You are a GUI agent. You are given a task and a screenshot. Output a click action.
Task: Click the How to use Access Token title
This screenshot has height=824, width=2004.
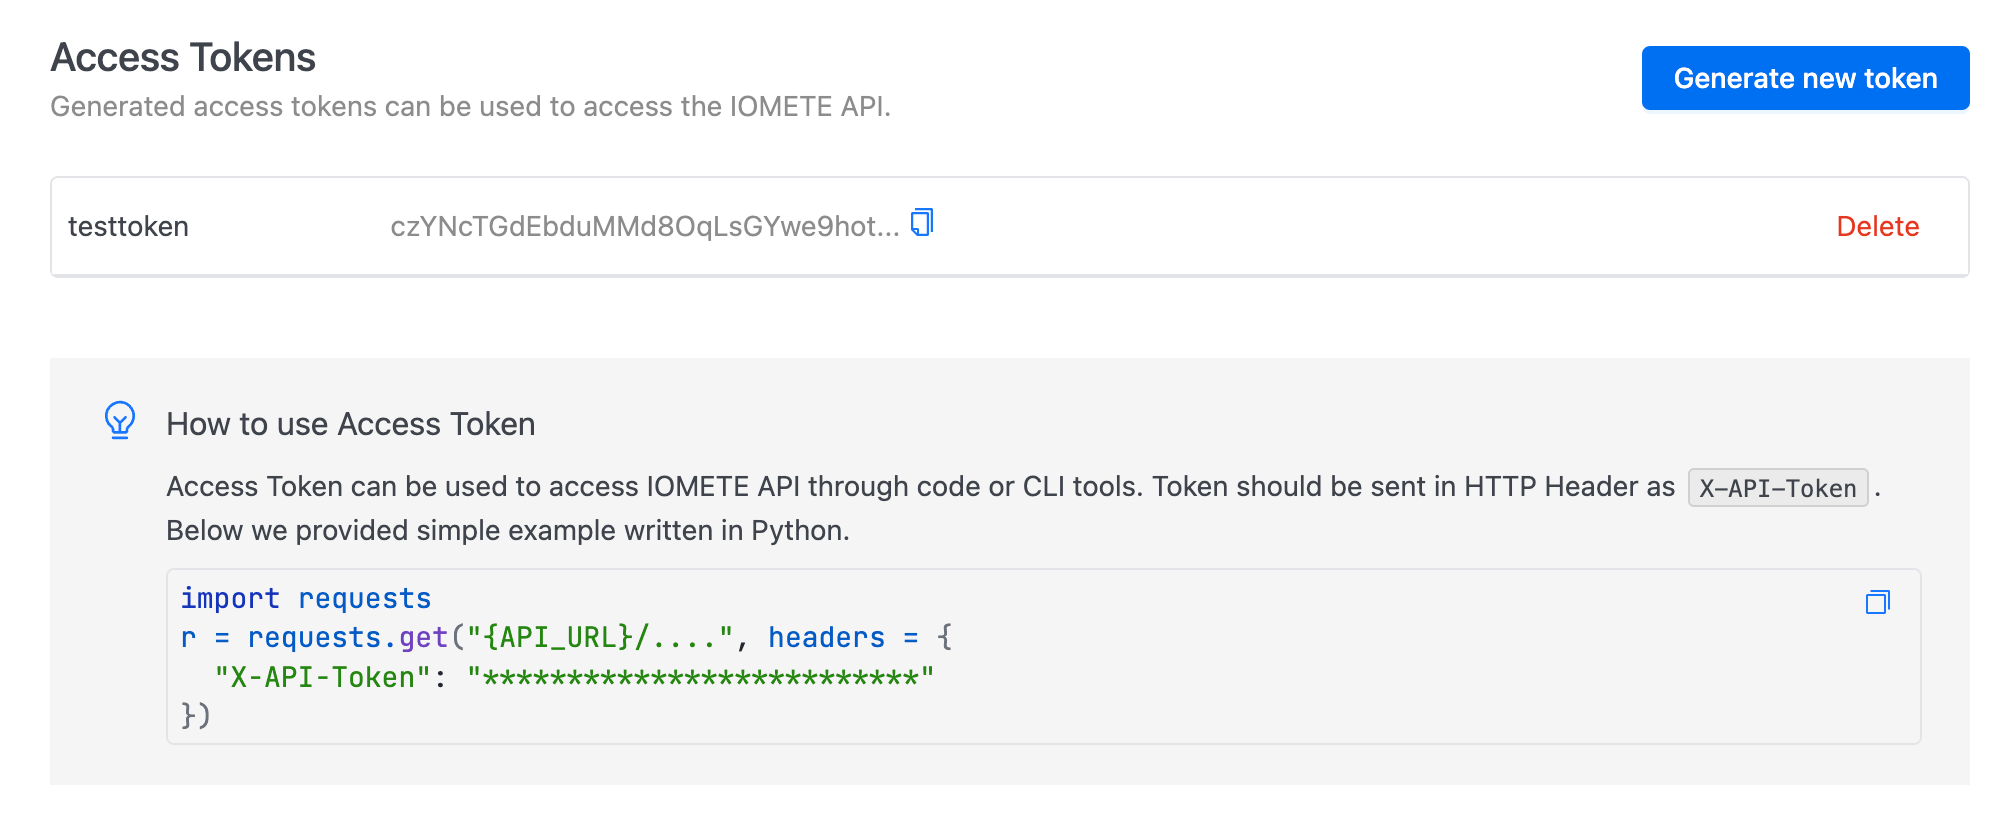[x=350, y=424]
